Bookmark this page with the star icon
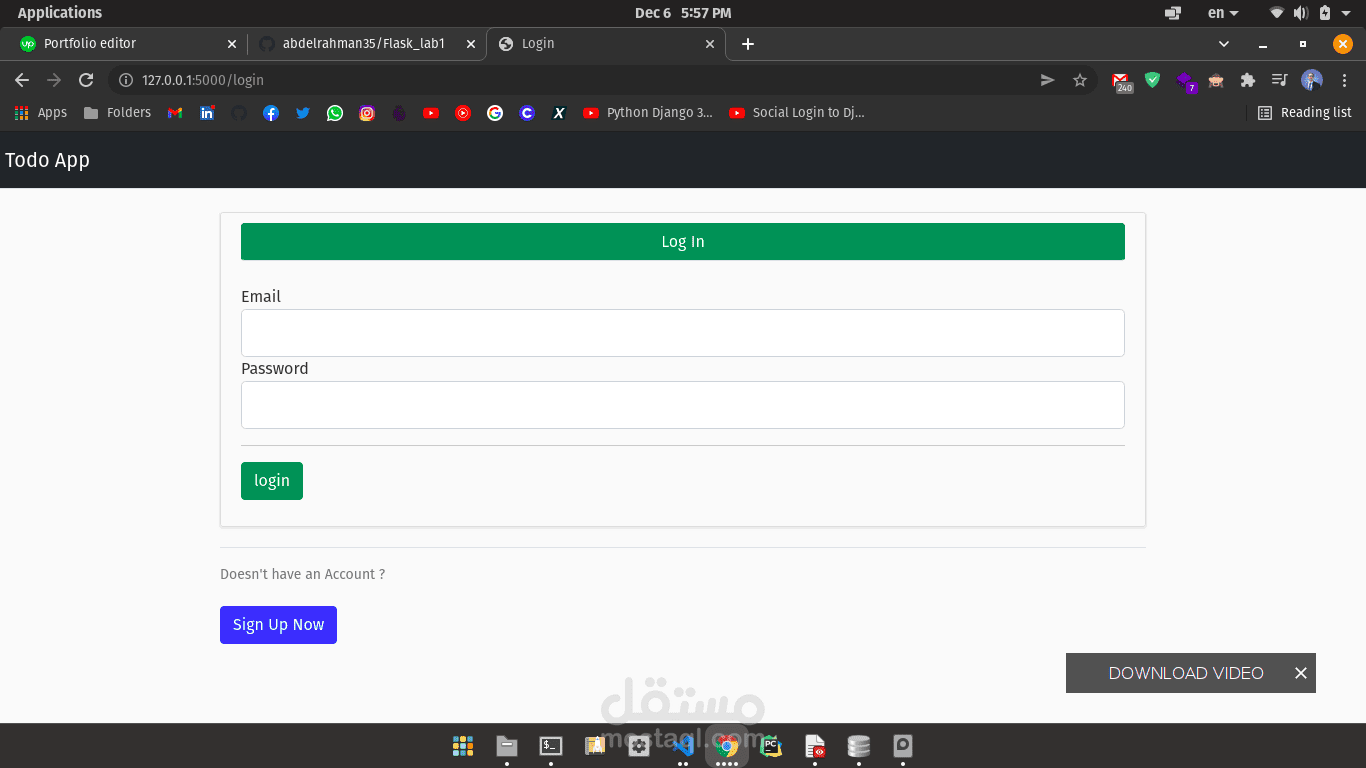This screenshot has width=1366, height=768. coord(1080,80)
